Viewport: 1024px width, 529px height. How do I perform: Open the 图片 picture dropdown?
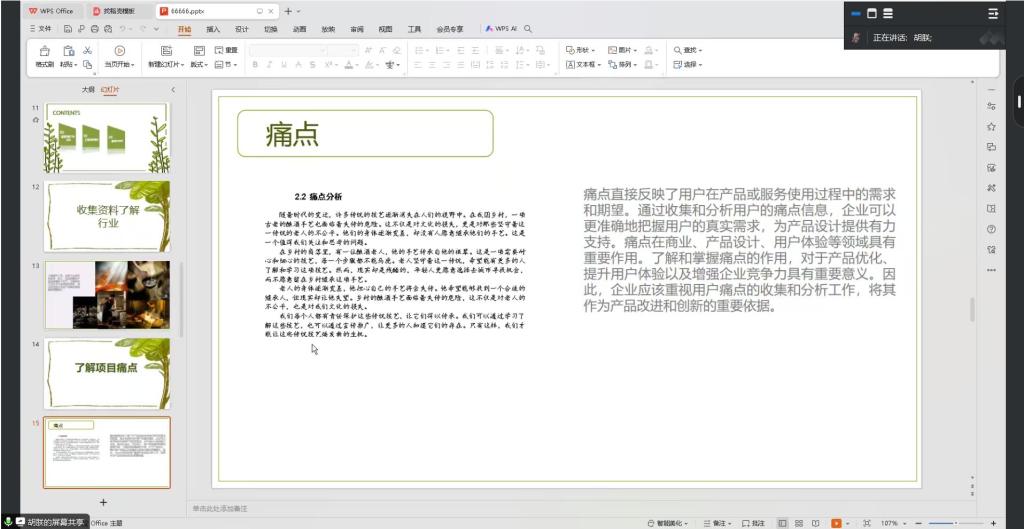[x=626, y=50]
